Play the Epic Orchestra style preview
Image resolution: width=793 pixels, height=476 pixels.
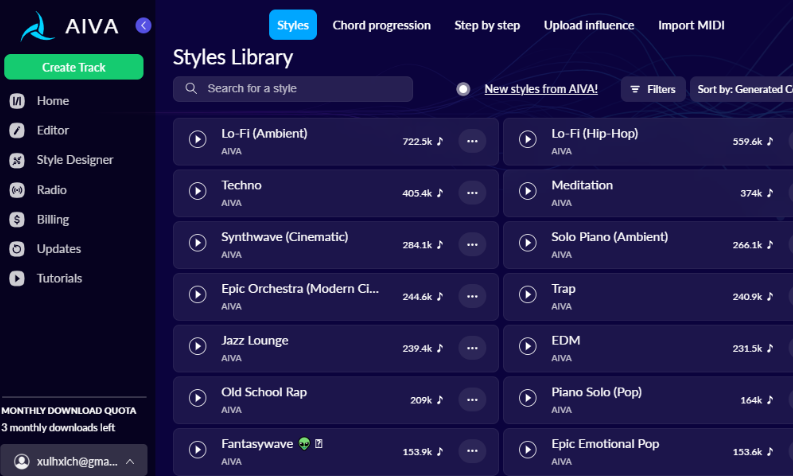pyautogui.click(x=197, y=294)
